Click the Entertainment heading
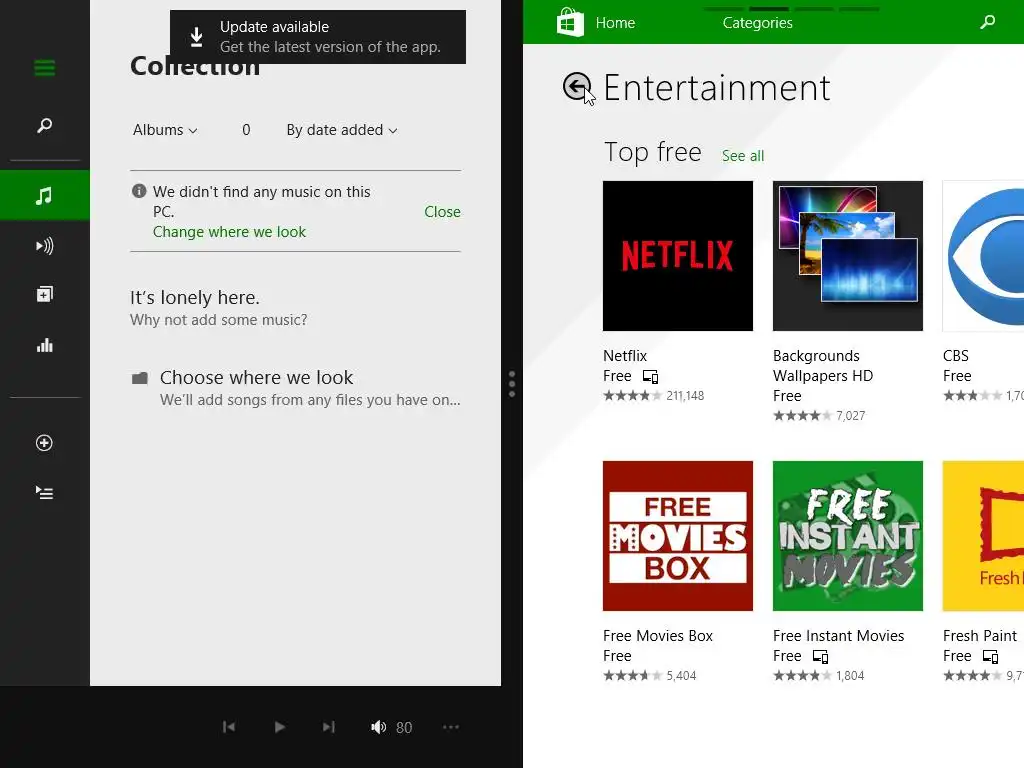This screenshot has width=1024, height=768. pos(716,88)
